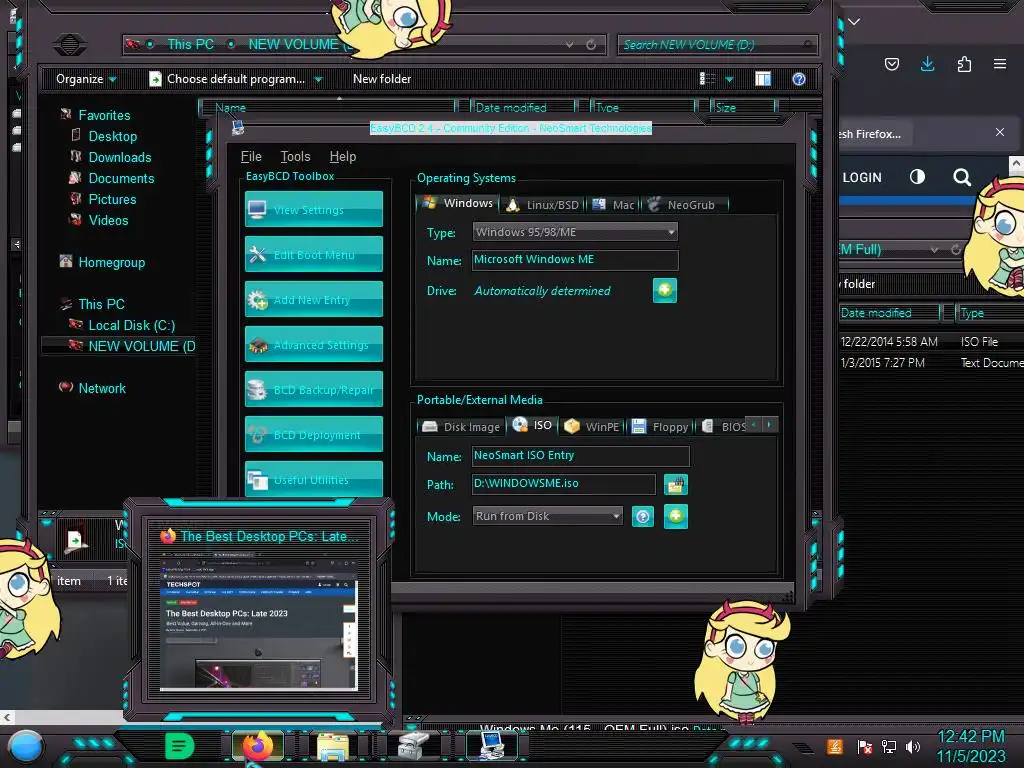The height and width of the screenshot is (768, 1024).
Task: Select Local Disk (C:) in navigation pane
Action: (122, 325)
